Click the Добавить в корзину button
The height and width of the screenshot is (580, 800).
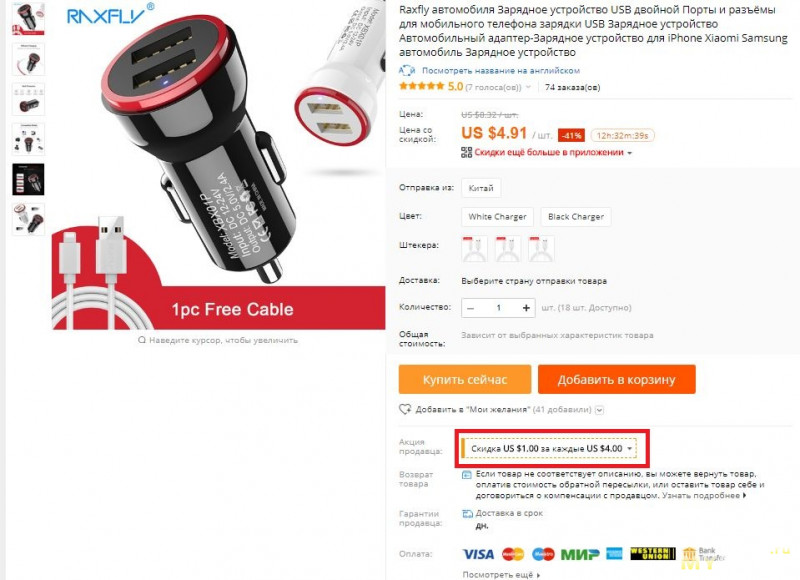[x=616, y=379]
